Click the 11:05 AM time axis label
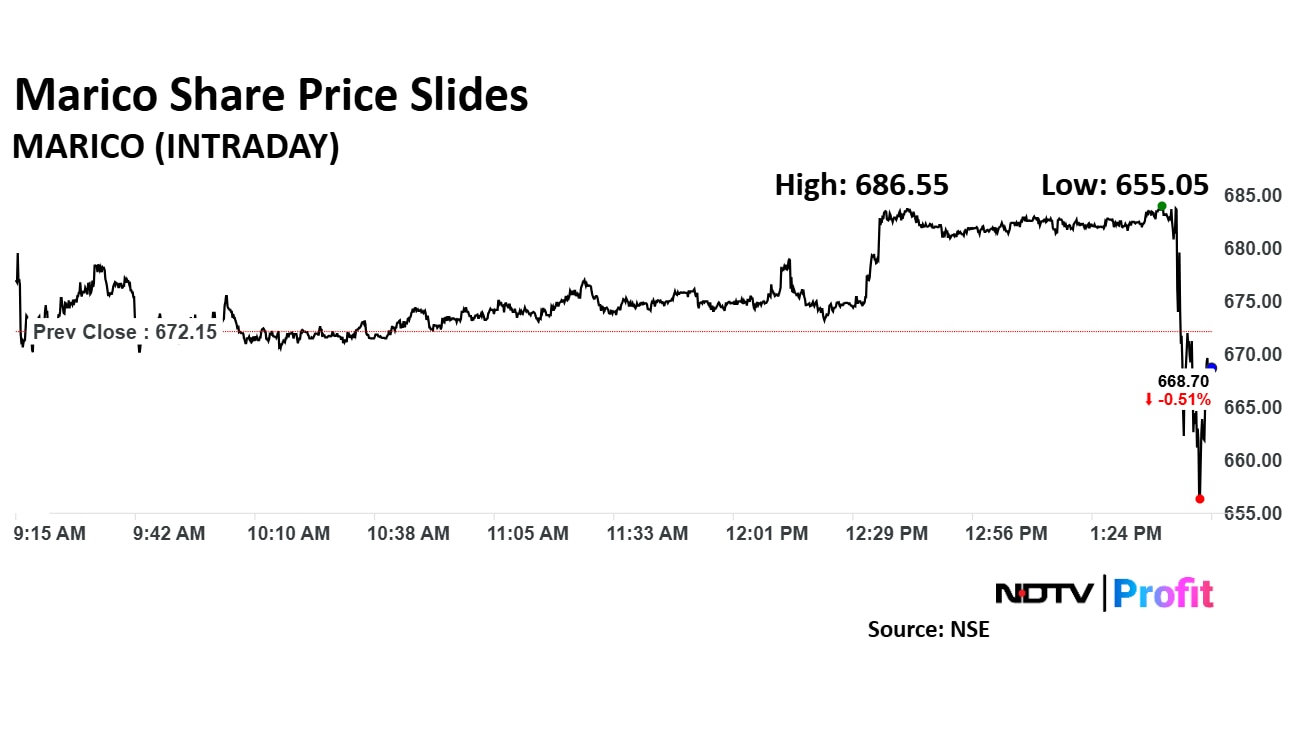The width and height of the screenshot is (1296, 729). tap(528, 534)
